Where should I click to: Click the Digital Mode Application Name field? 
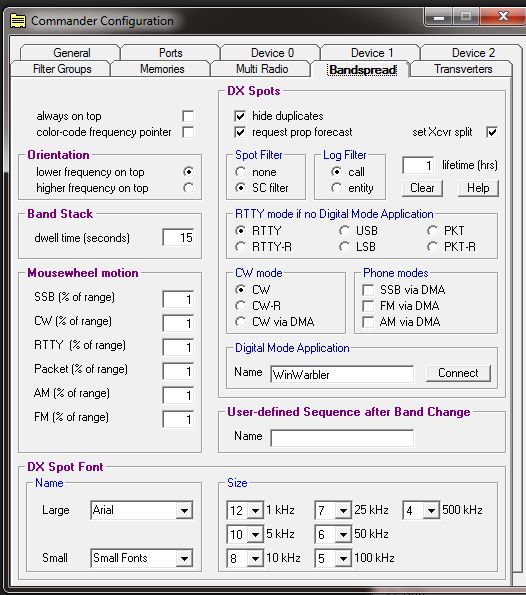coord(342,375)
